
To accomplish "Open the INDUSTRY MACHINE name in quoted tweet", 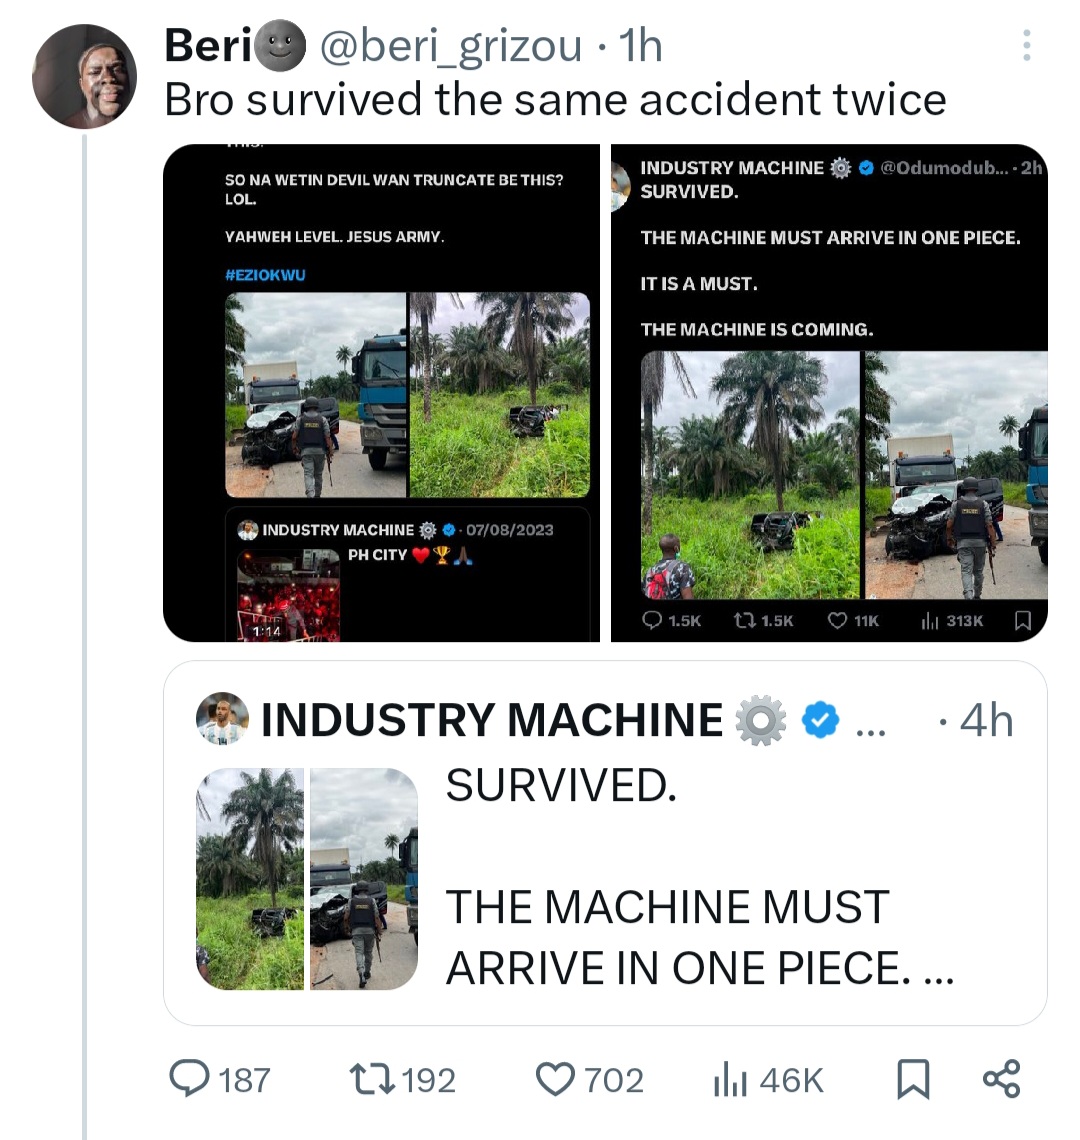I will click(x=491, y=720).
